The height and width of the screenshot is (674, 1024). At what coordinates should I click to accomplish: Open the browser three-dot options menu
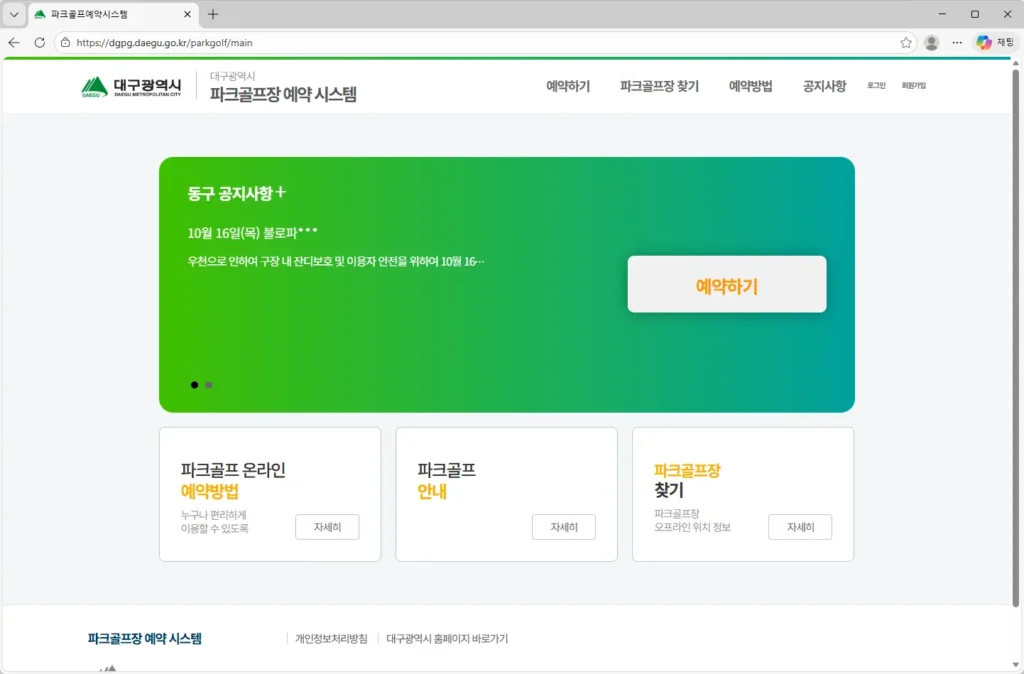(x=956, y=43)
